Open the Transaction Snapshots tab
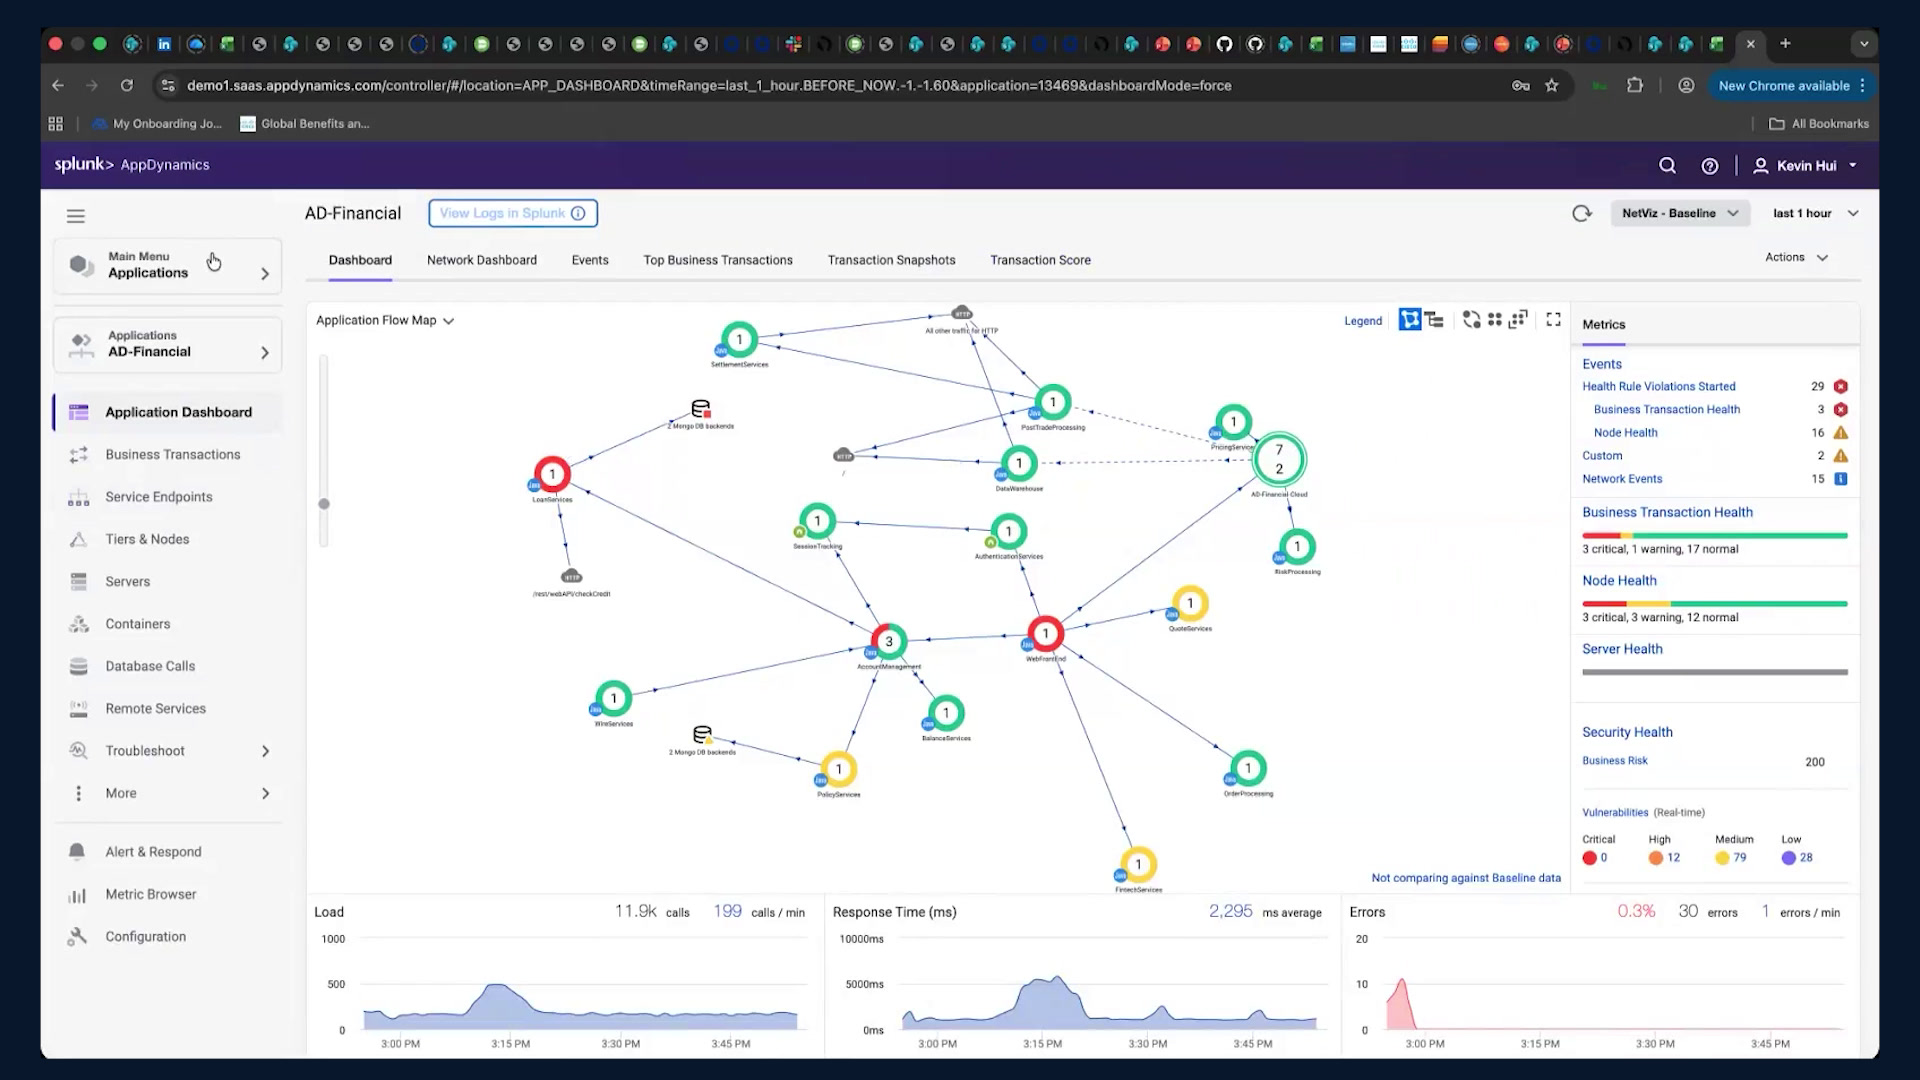 (x=891, y=260)
